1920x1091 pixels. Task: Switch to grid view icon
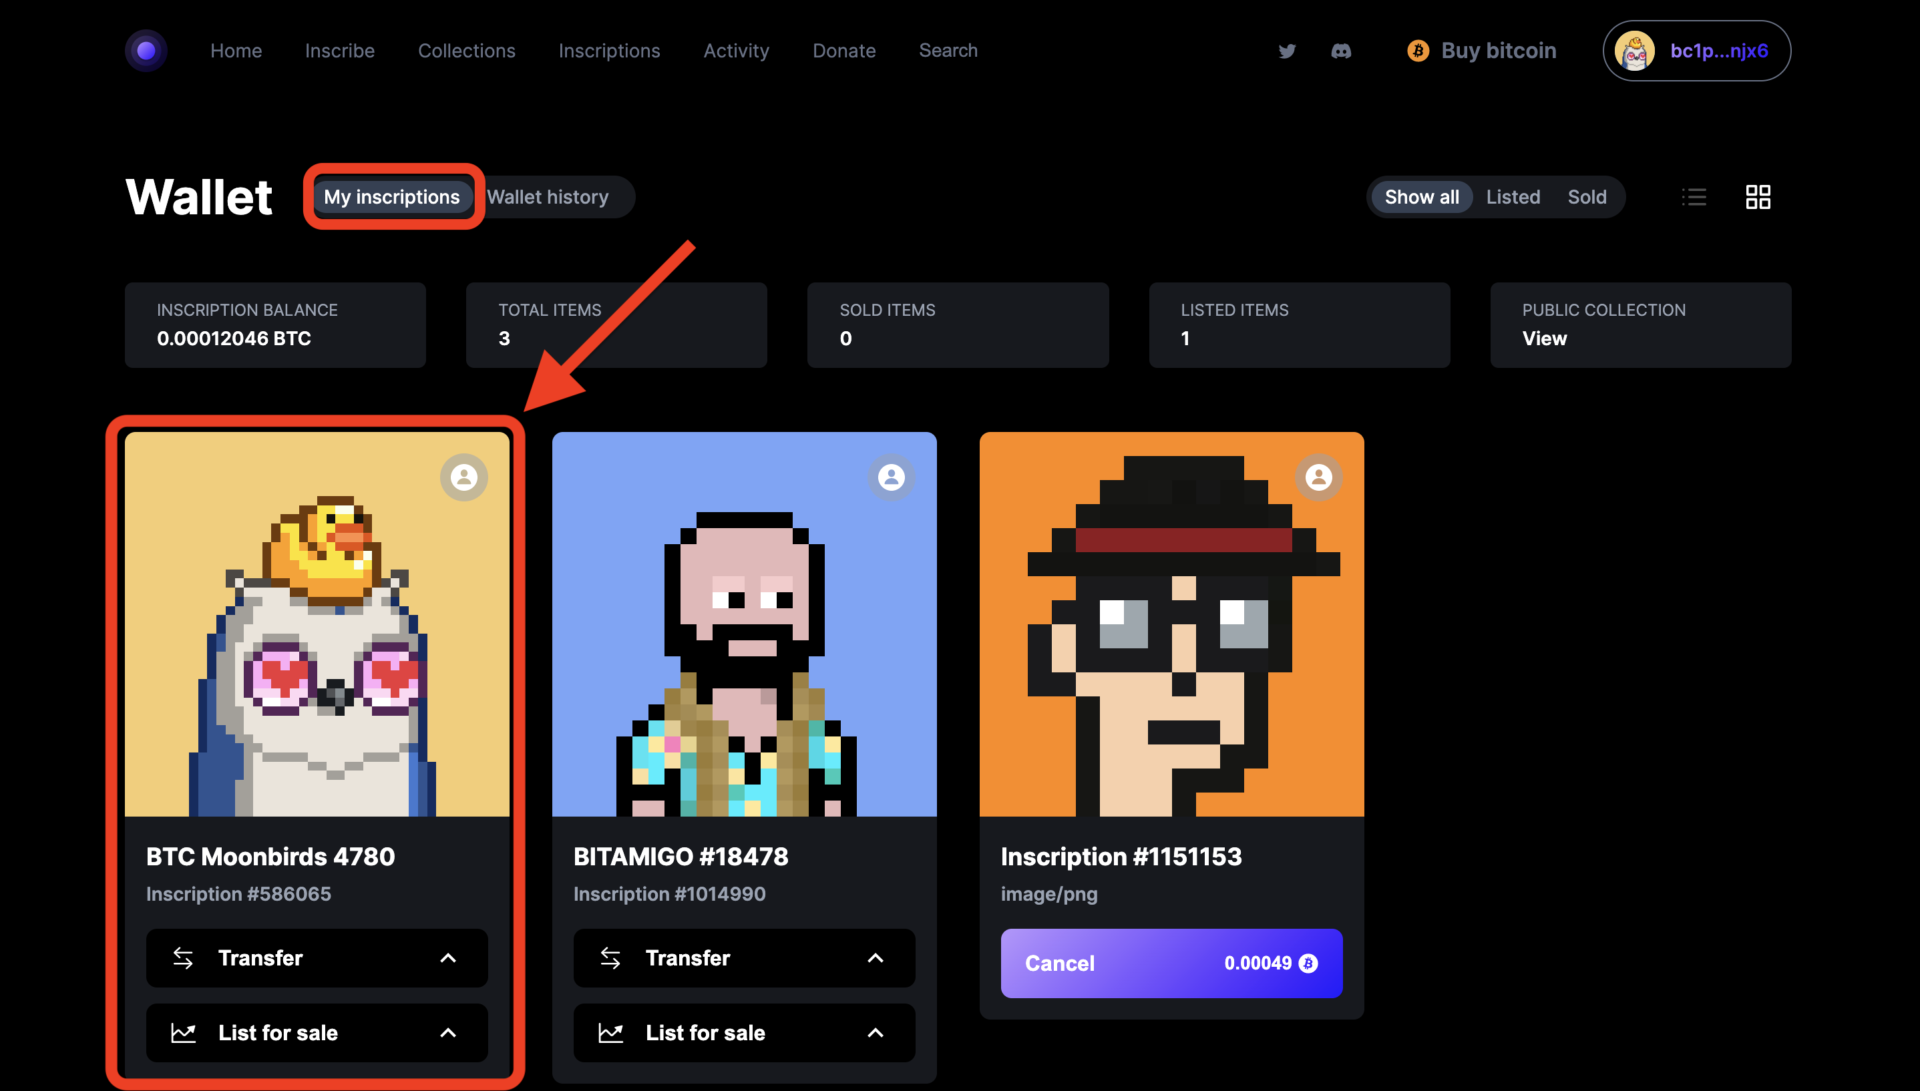1758,197
